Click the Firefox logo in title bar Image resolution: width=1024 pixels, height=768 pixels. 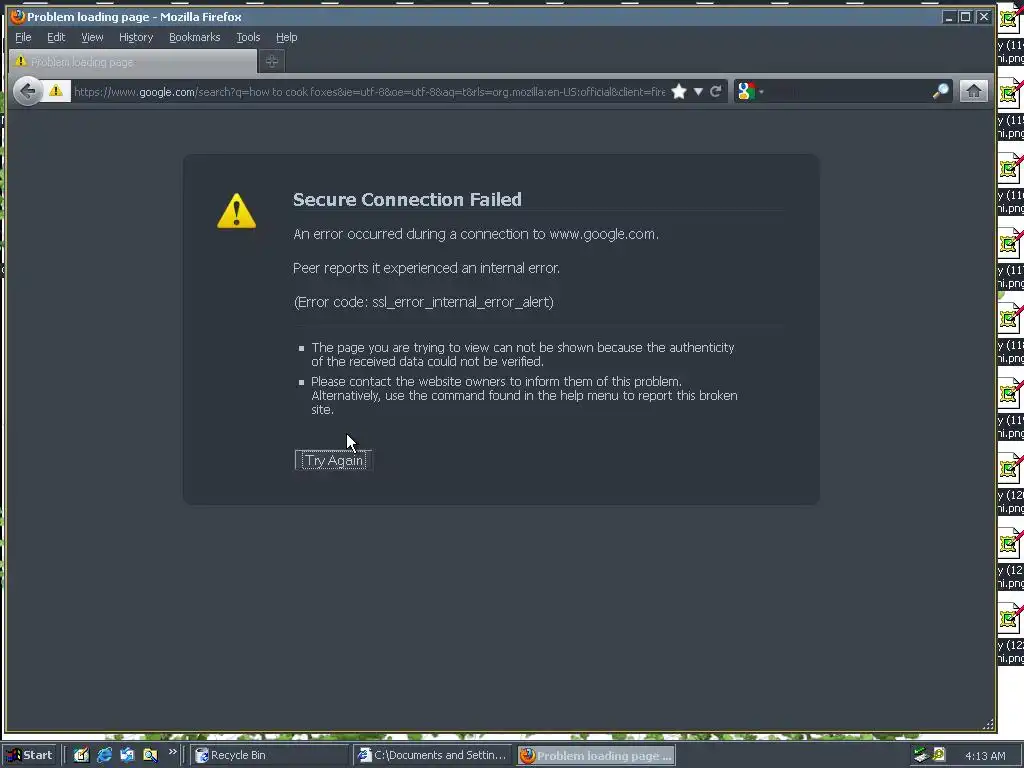(x=18, y=16)
